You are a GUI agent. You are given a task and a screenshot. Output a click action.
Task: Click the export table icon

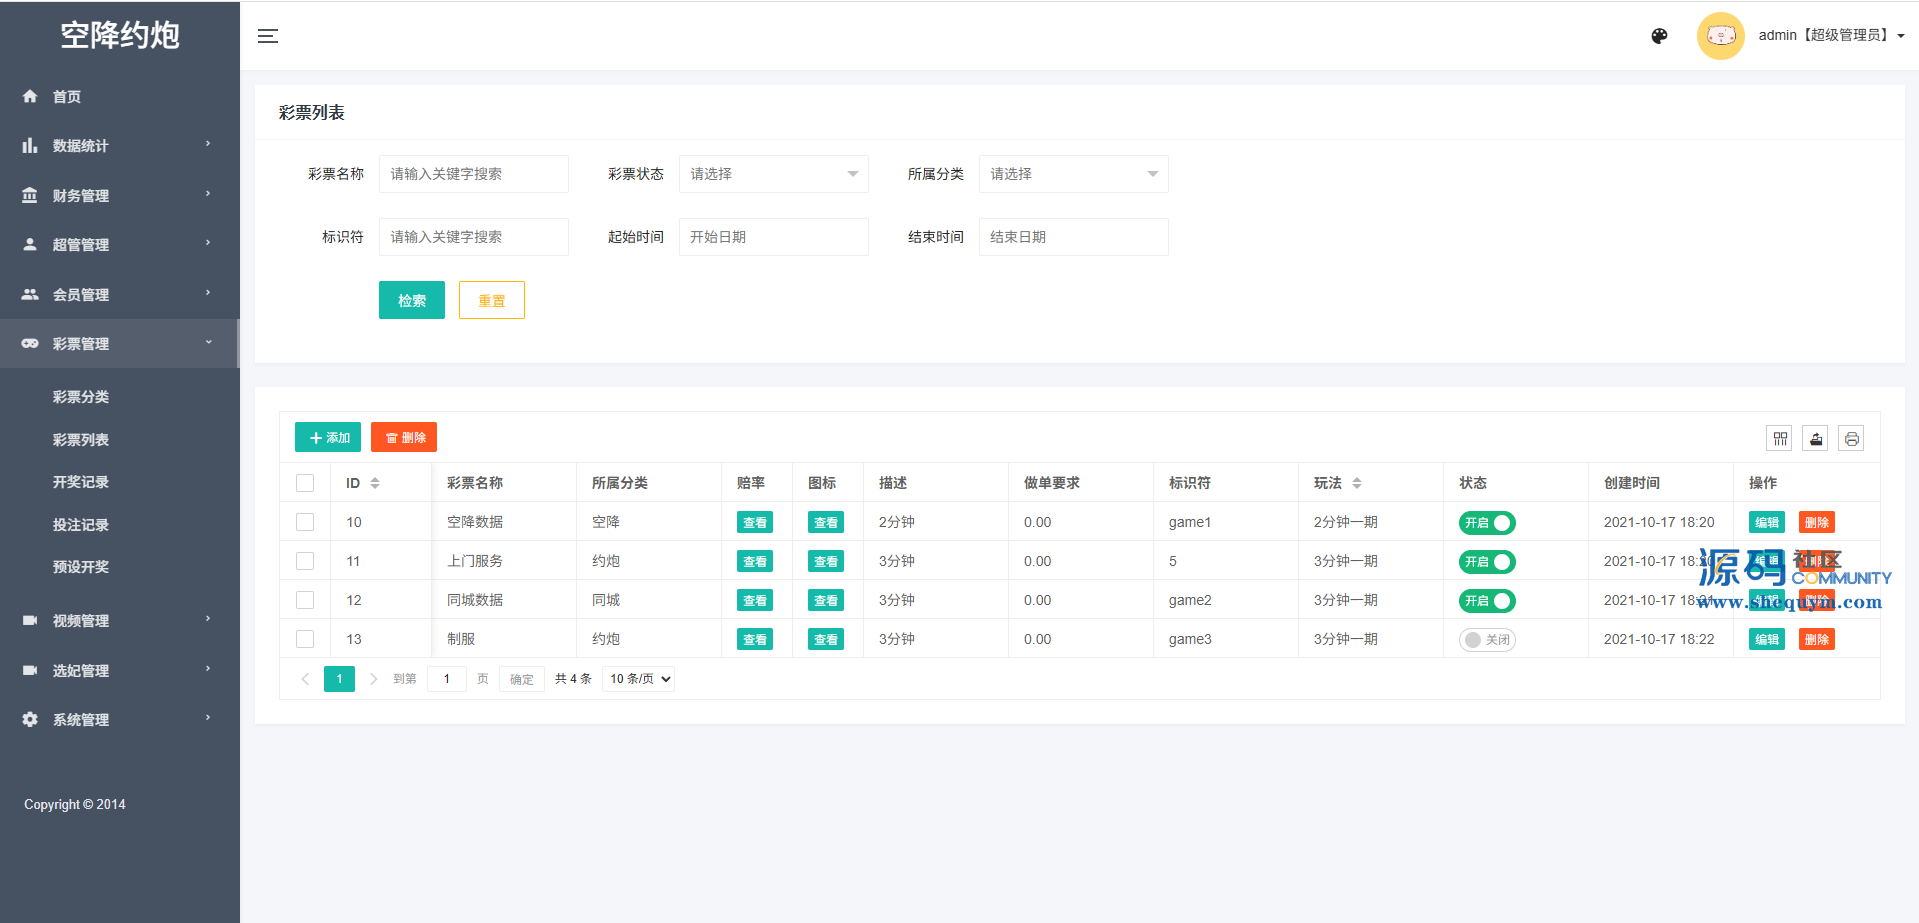click(x=1815, y=438)
